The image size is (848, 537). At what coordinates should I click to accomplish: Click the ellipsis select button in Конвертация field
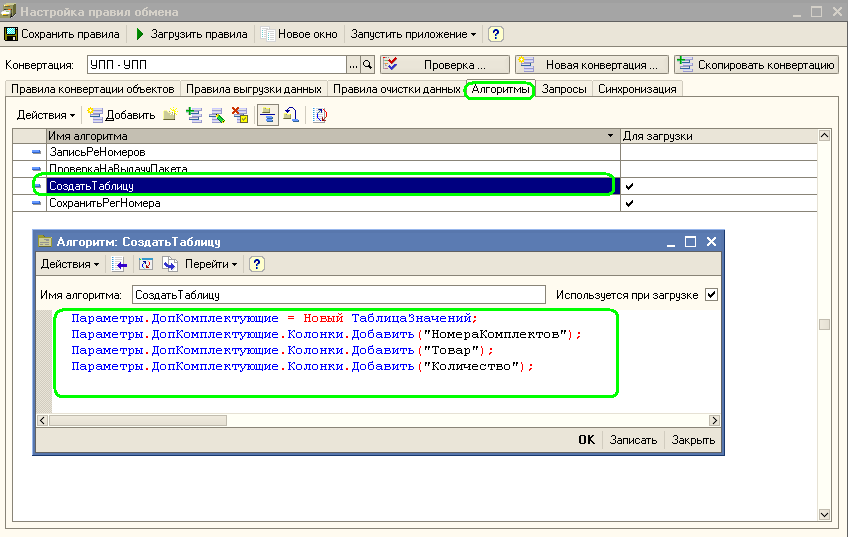tap(353, 65)
